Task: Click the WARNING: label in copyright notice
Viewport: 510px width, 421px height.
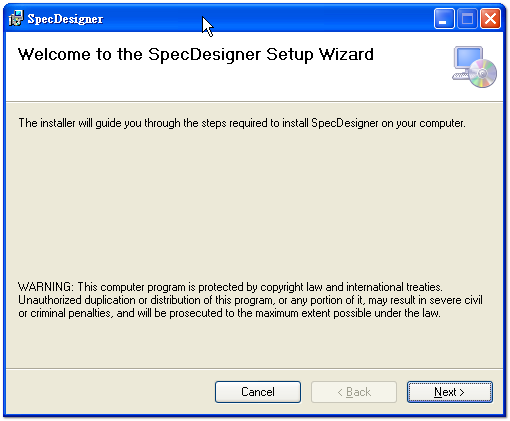Action: tap(46, 287)
